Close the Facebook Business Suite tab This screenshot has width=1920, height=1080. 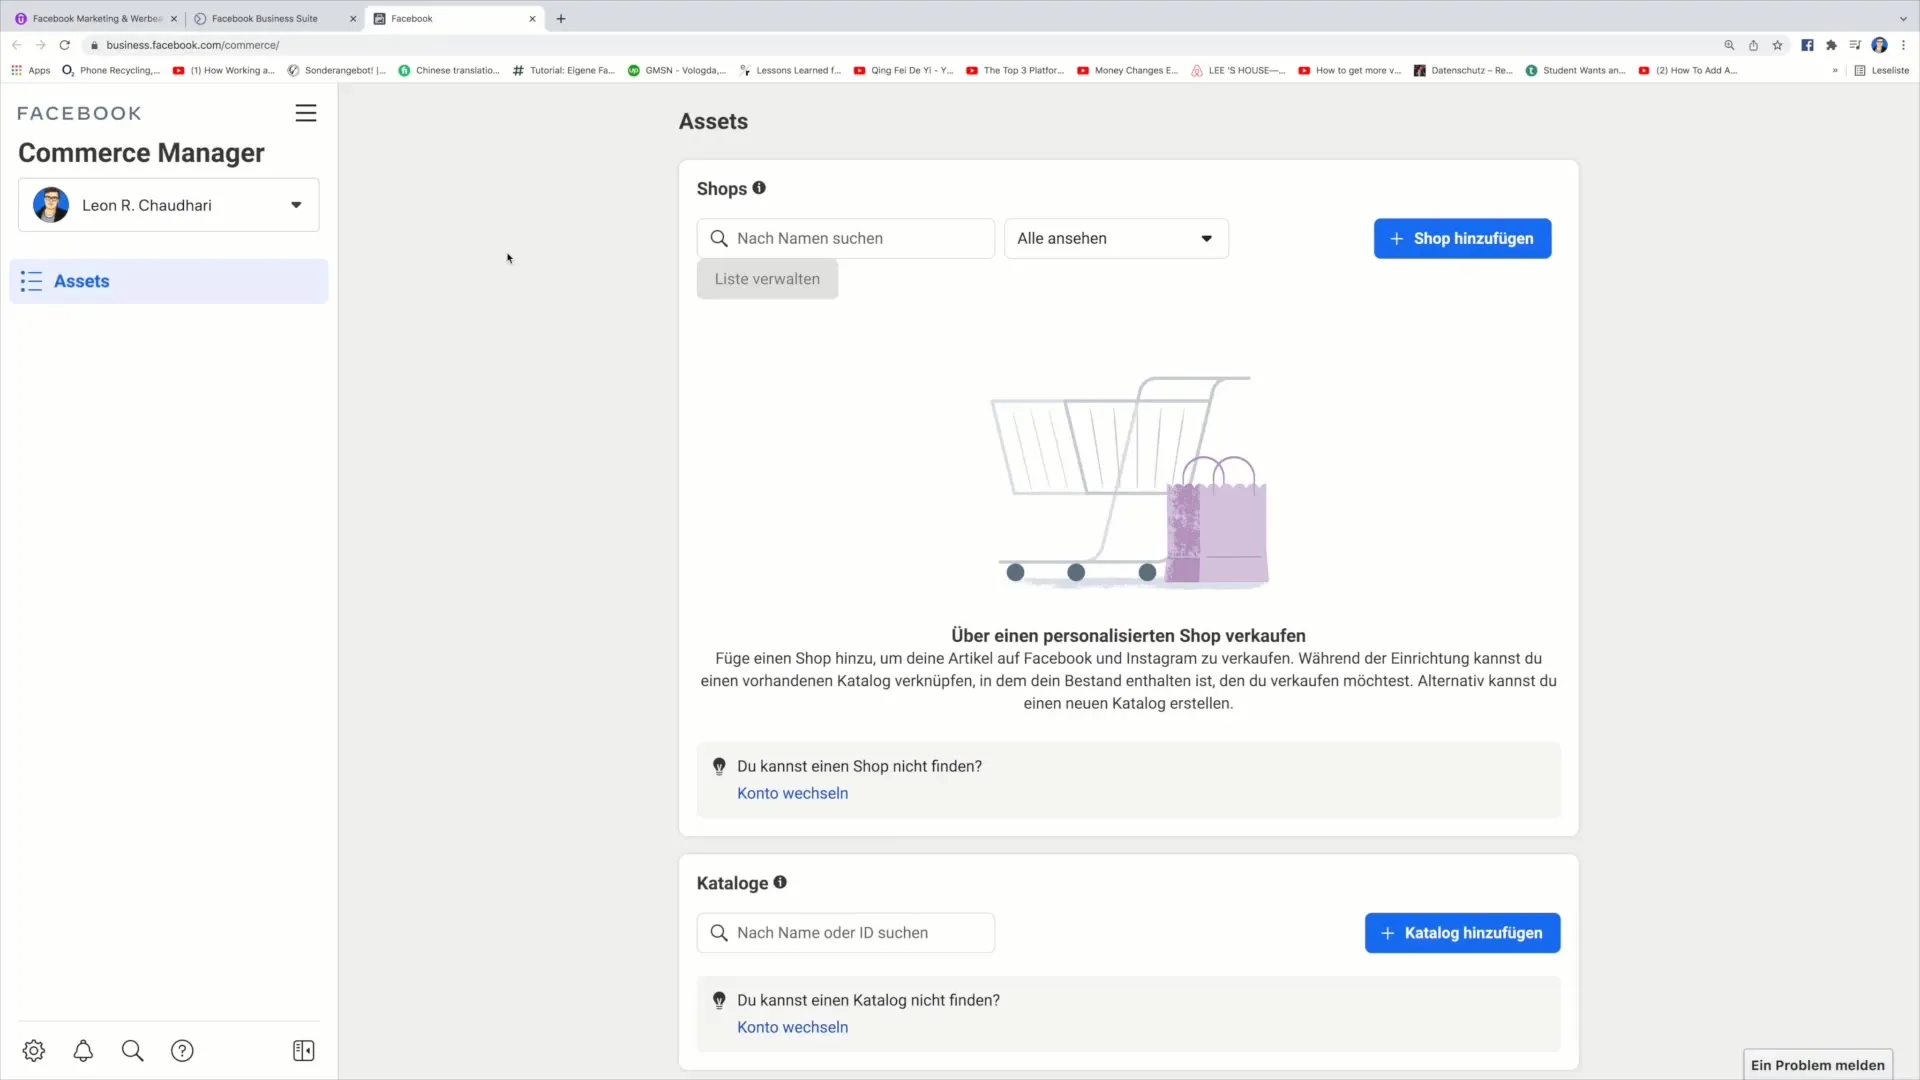pos(353,18)
